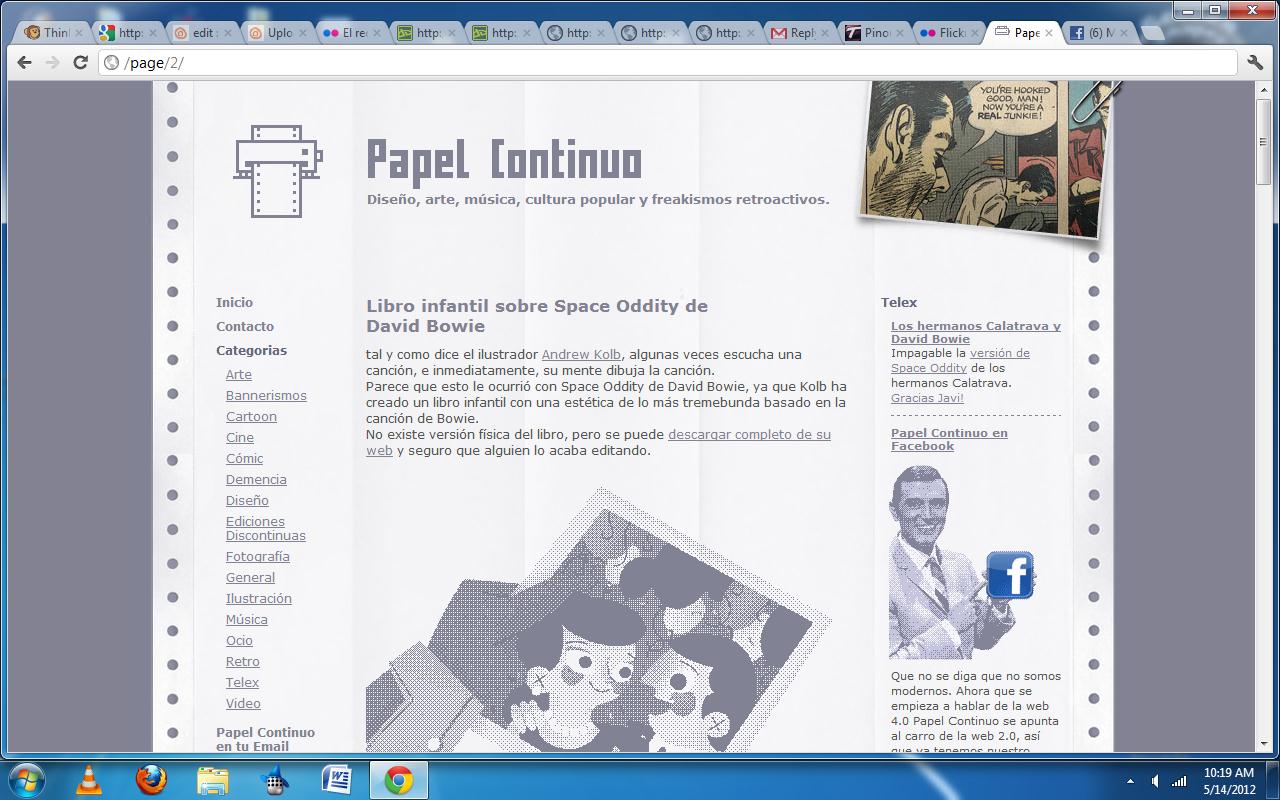This screenshot has width=1280, height=800.
Task: Open the Windows Start button
Action: [x=25, y=779]
